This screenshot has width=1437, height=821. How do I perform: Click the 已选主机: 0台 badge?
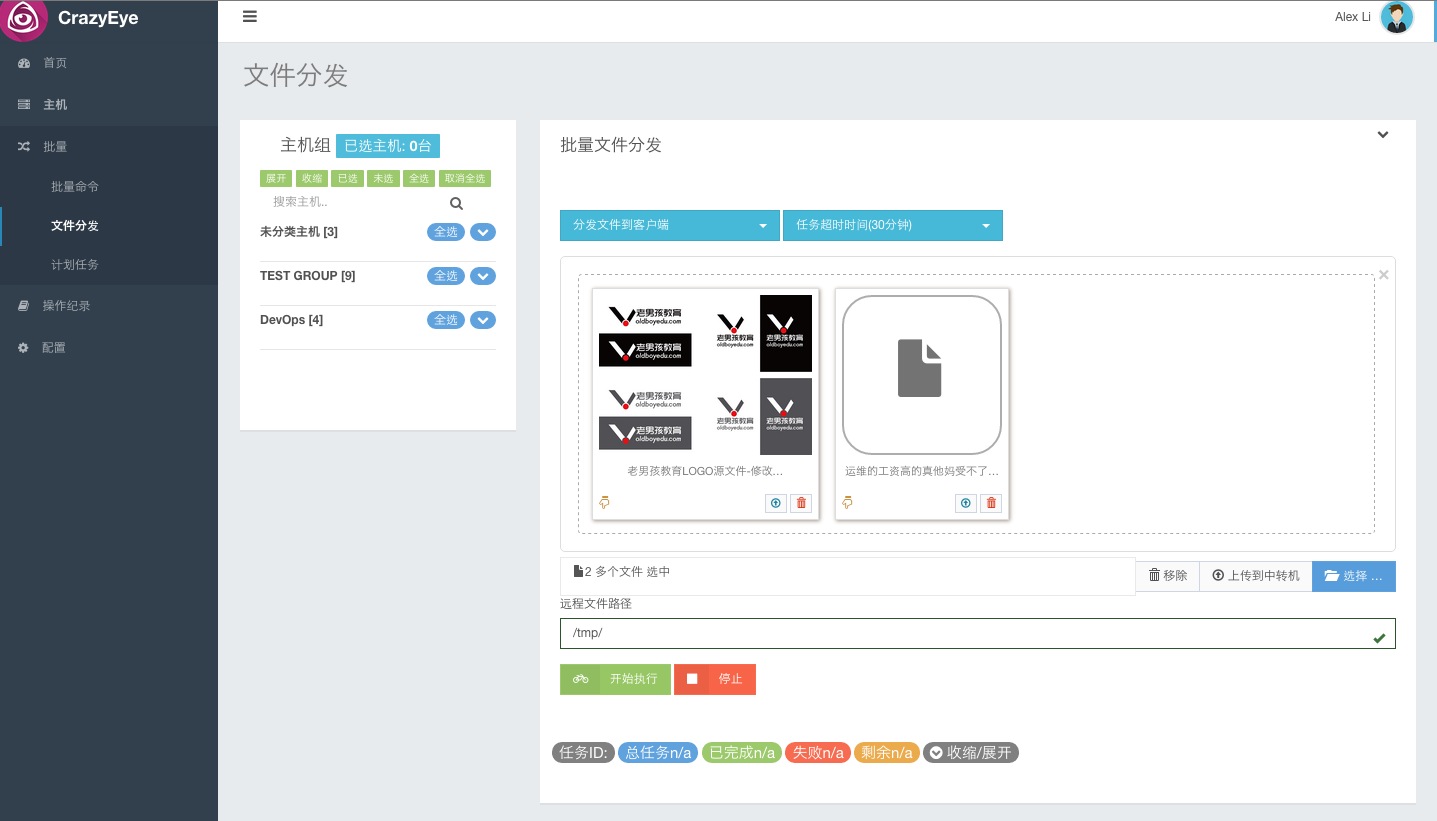click(388, 146)
